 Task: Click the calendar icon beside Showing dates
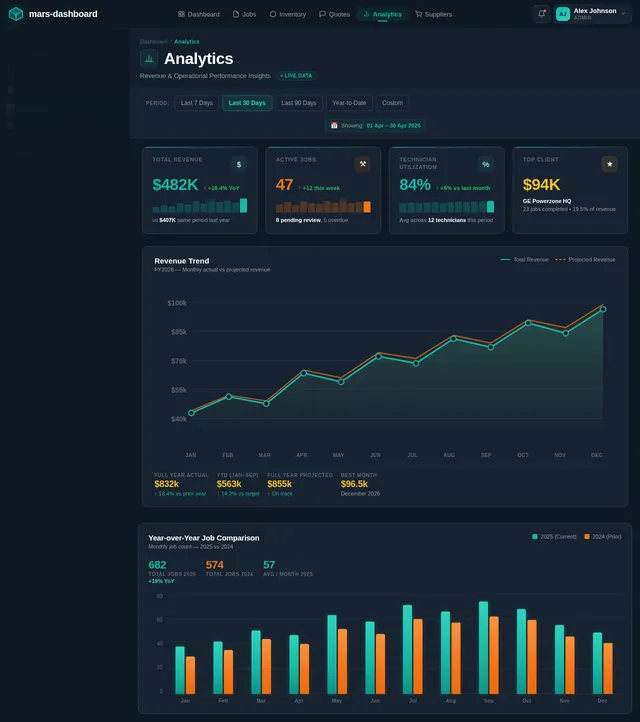334,125
